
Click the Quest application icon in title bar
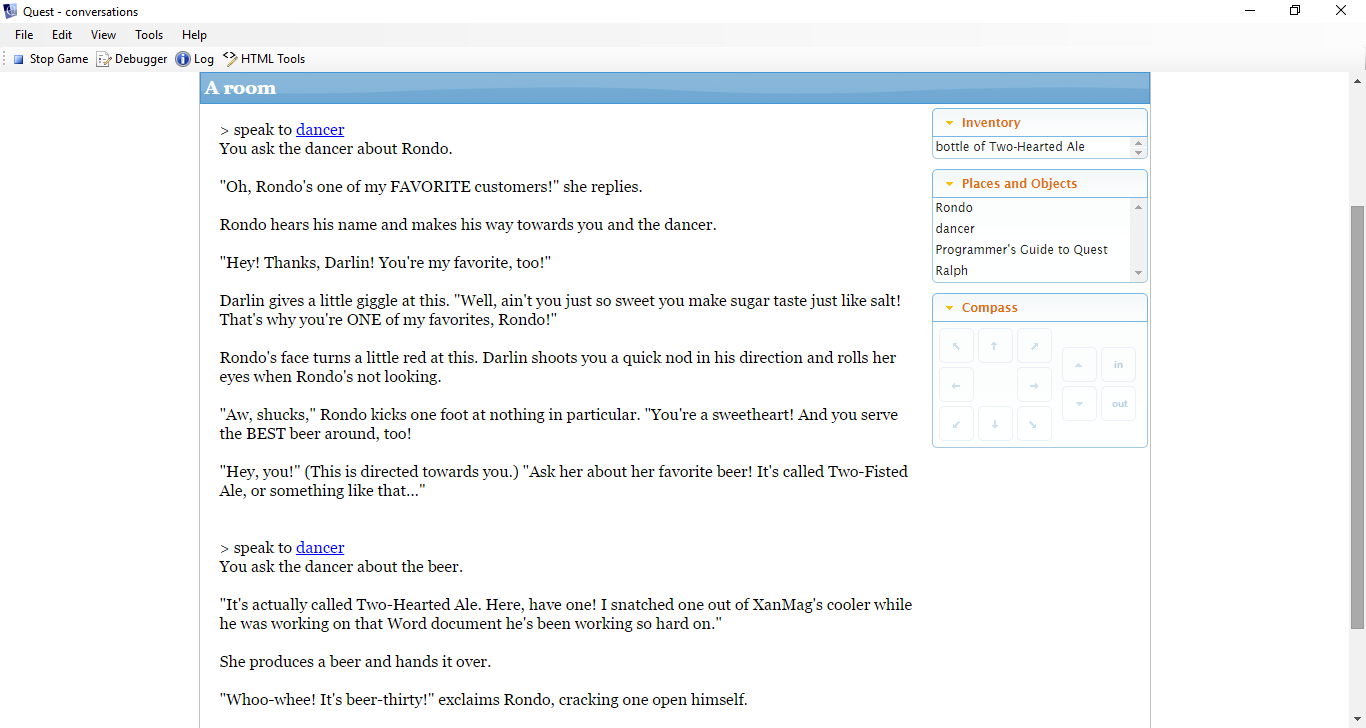11,11
